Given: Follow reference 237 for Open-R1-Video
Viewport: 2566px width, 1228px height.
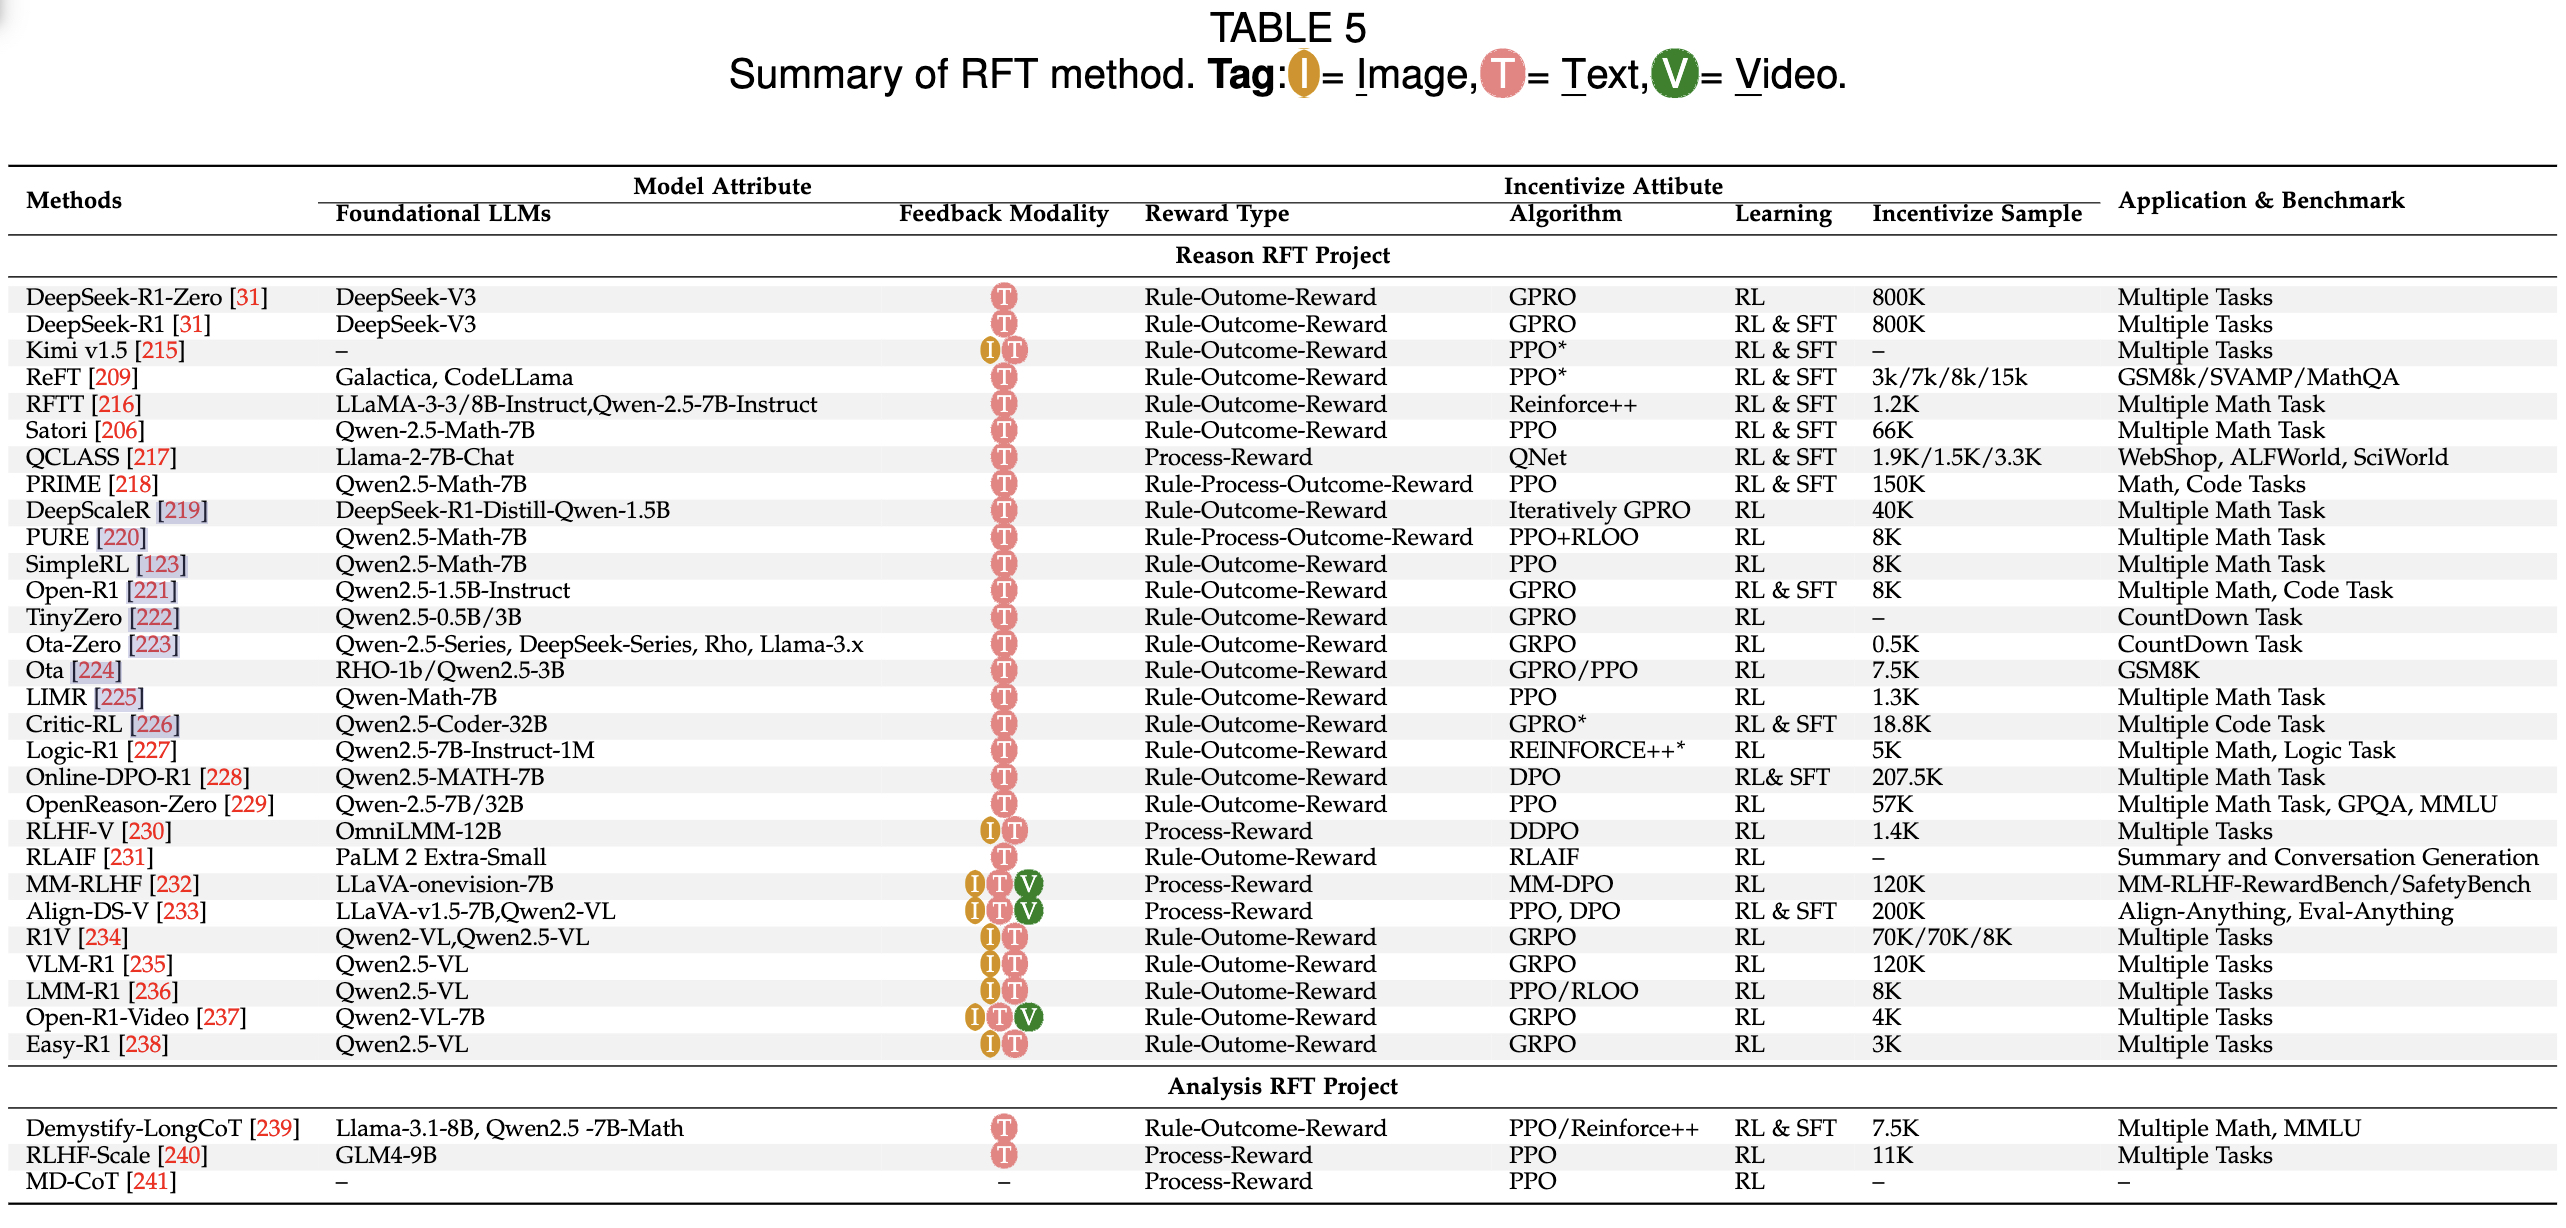Looking at the screenshot, I should pyautogui.click(x=221, y=1017).
